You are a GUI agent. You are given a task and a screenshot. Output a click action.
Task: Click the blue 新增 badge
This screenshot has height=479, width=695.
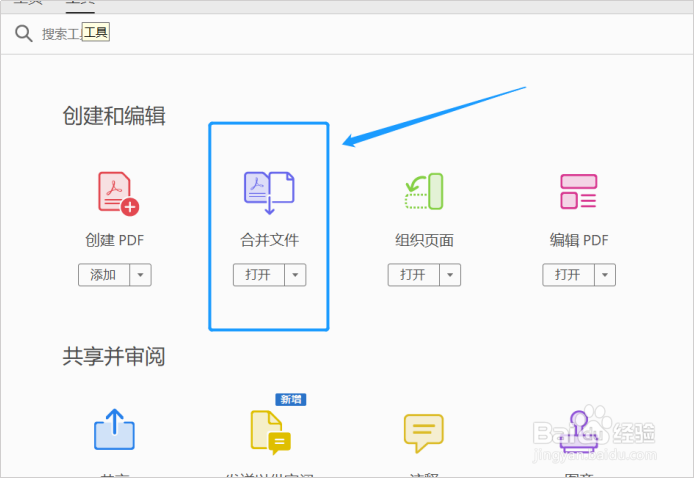tap(291, 399)
